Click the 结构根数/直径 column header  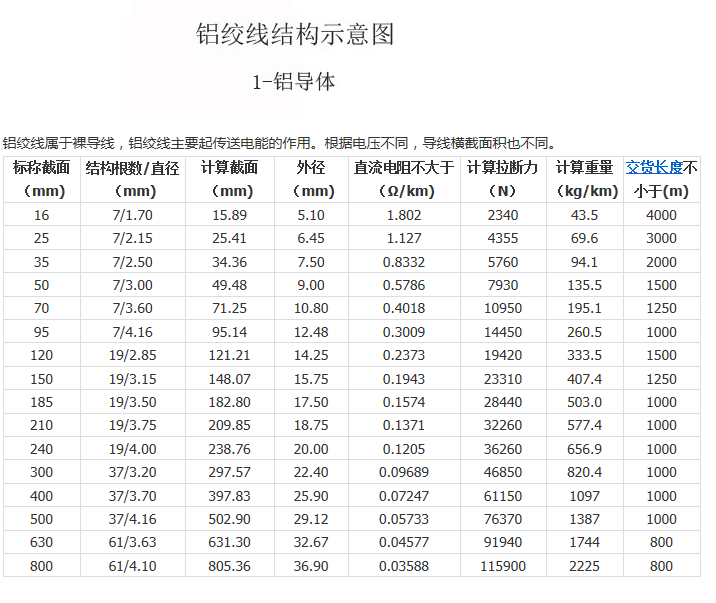click(x=132, y=179)
